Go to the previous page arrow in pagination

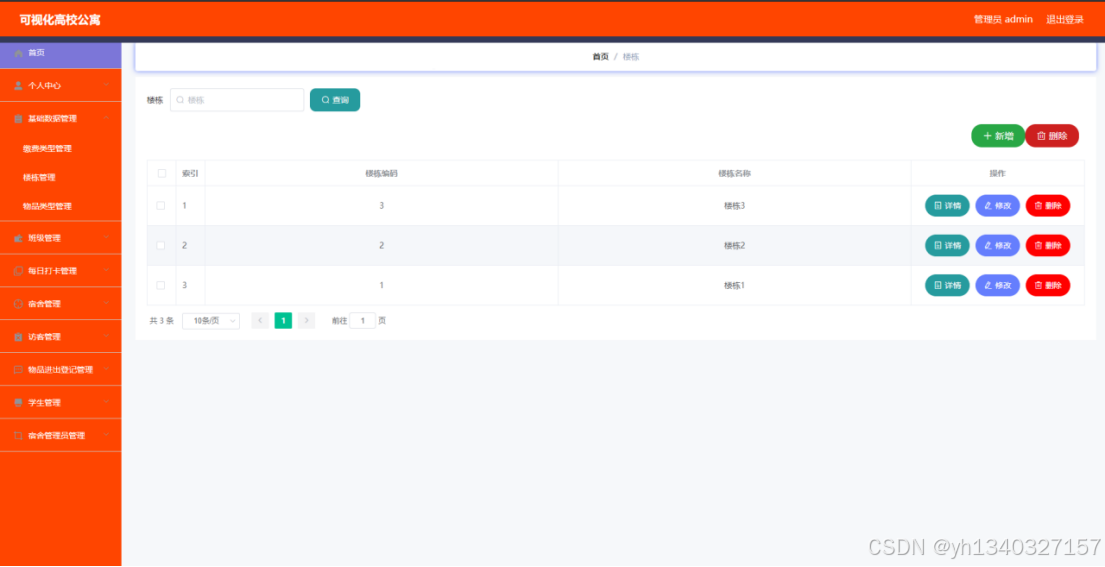click(260, 321)
